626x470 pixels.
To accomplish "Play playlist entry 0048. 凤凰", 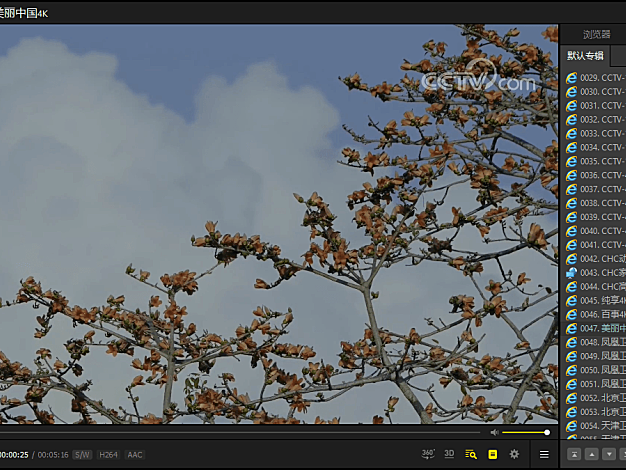I will [x=595, y=343].
